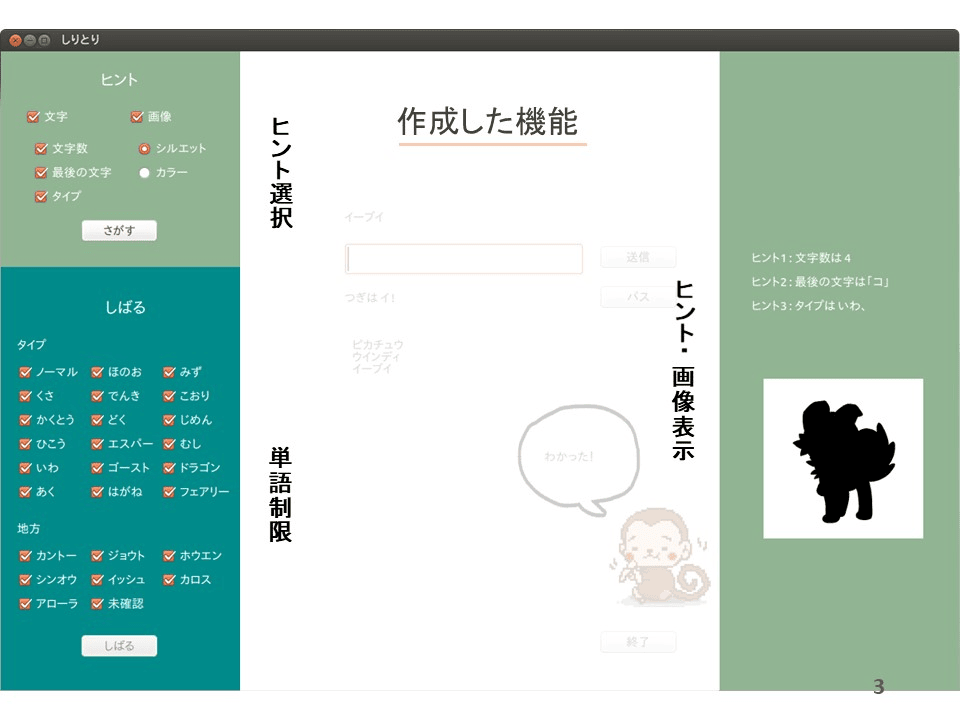Click the 送信 send button
This screenshot has width=960, height=720.
(x=638, y=257)
